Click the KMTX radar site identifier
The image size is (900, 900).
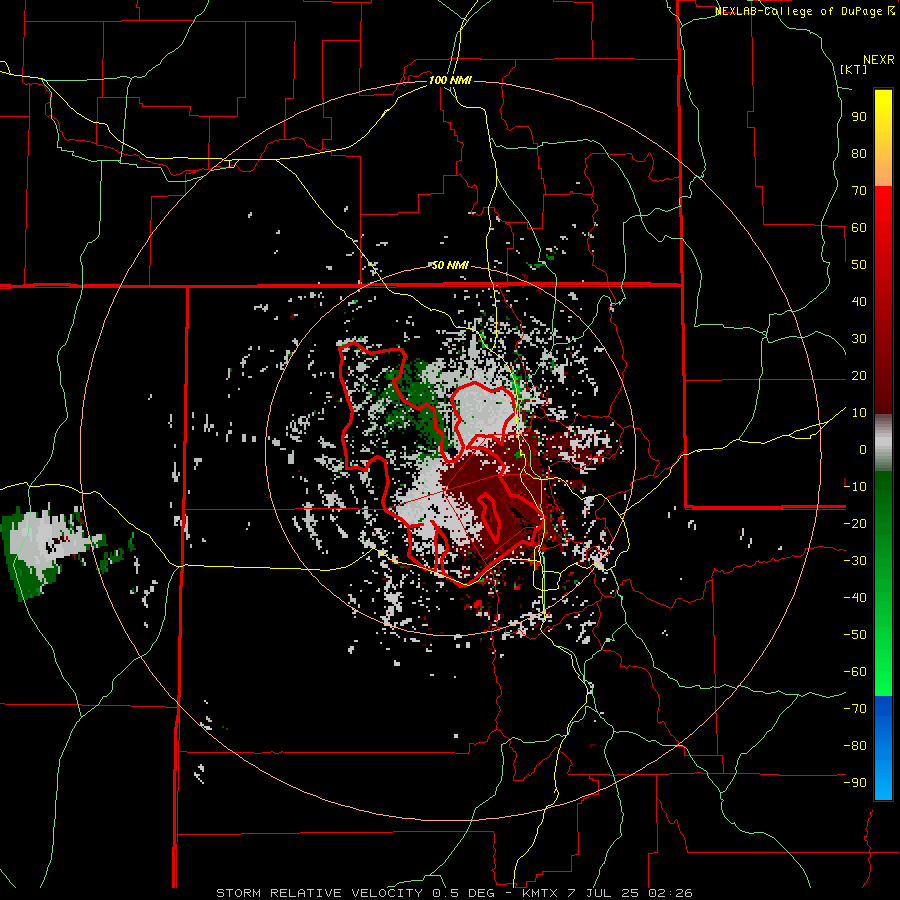point(541,893)
